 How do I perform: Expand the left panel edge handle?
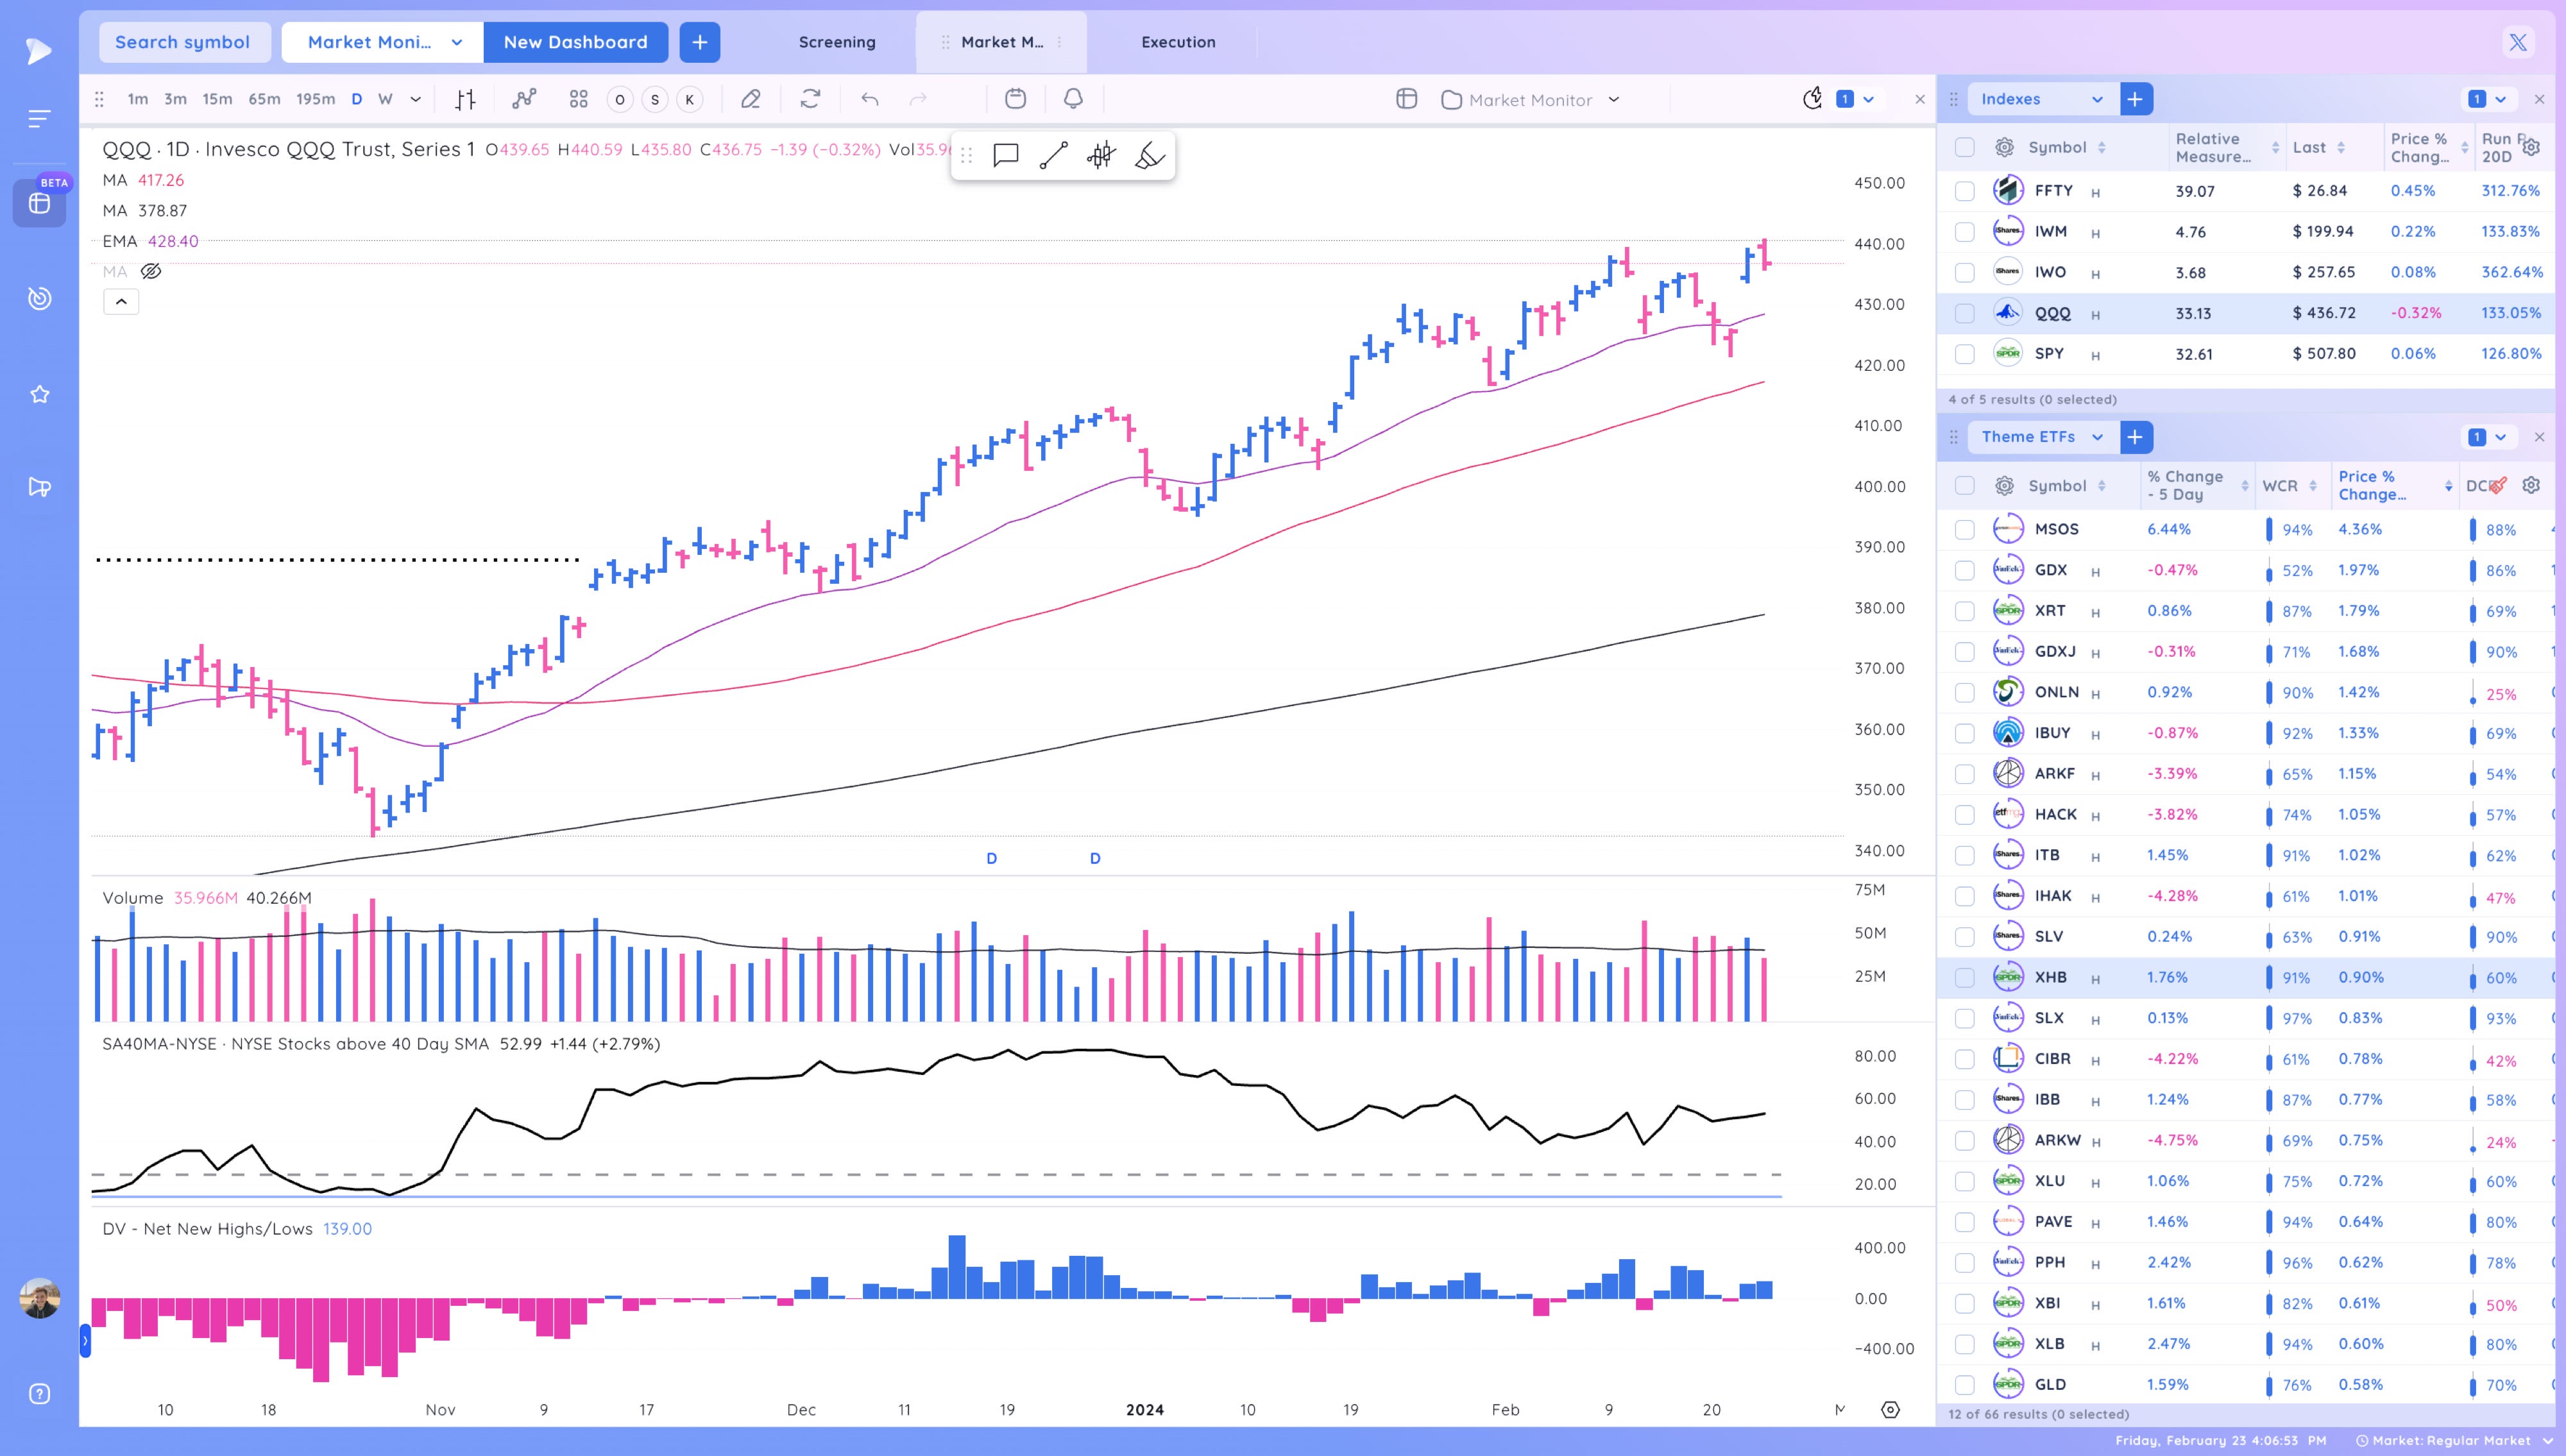click(x=85, y=1340)
